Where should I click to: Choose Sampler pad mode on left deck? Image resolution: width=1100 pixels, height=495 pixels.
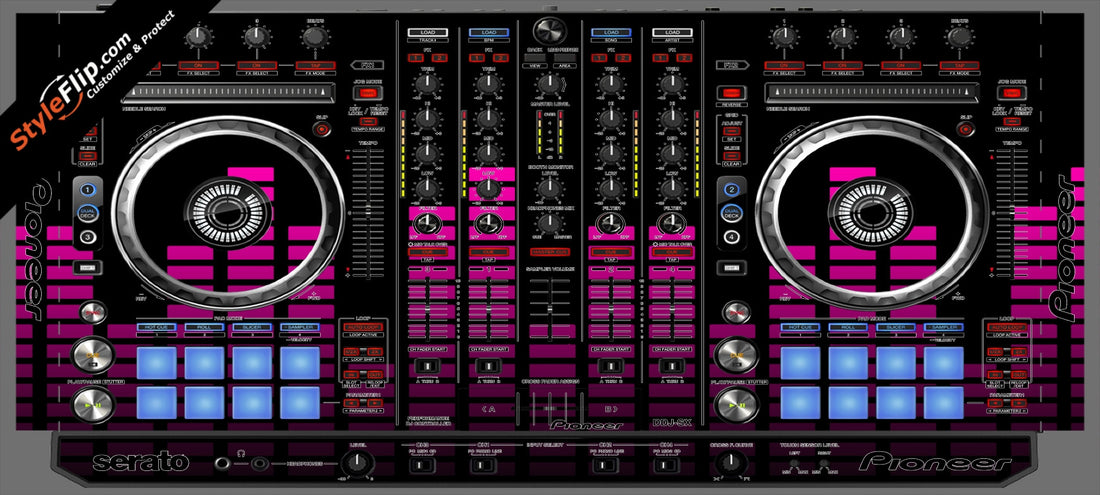pyautogui.click(x=300, y=327)
